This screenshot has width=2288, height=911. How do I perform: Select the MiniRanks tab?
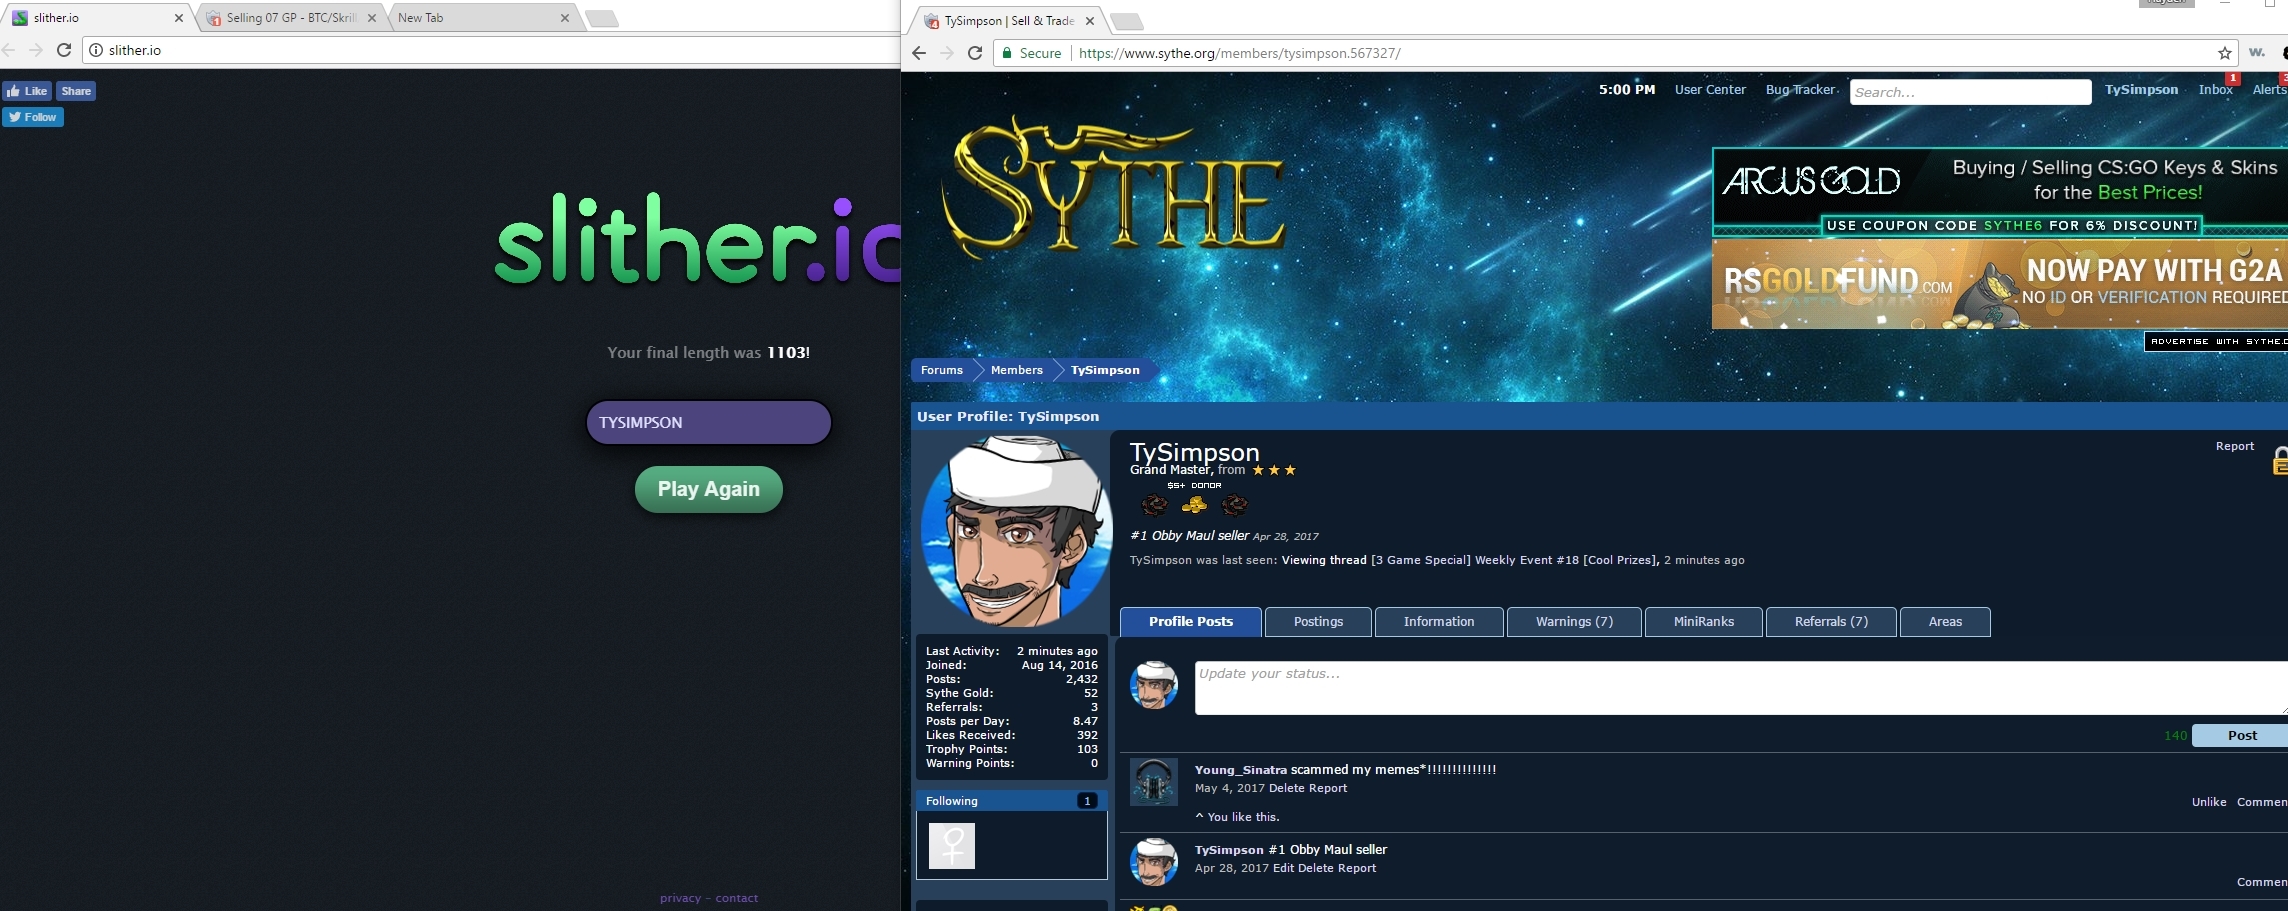pyautogui.click(x=1703, y=622)
